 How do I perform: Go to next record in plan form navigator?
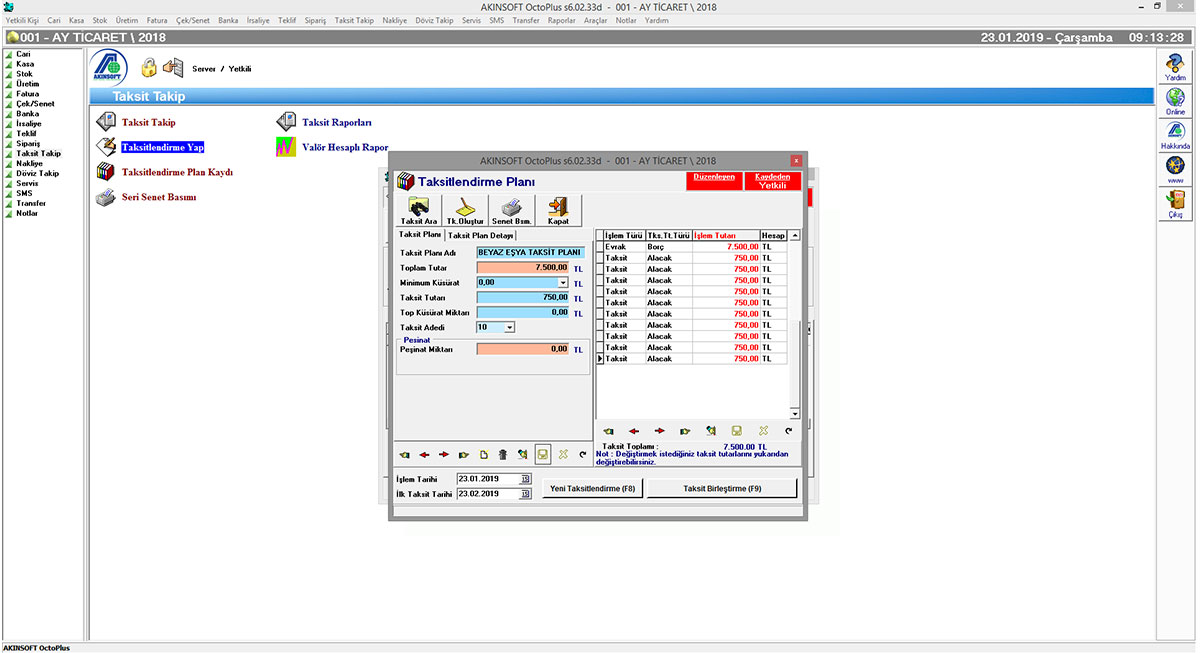point(444,454)
